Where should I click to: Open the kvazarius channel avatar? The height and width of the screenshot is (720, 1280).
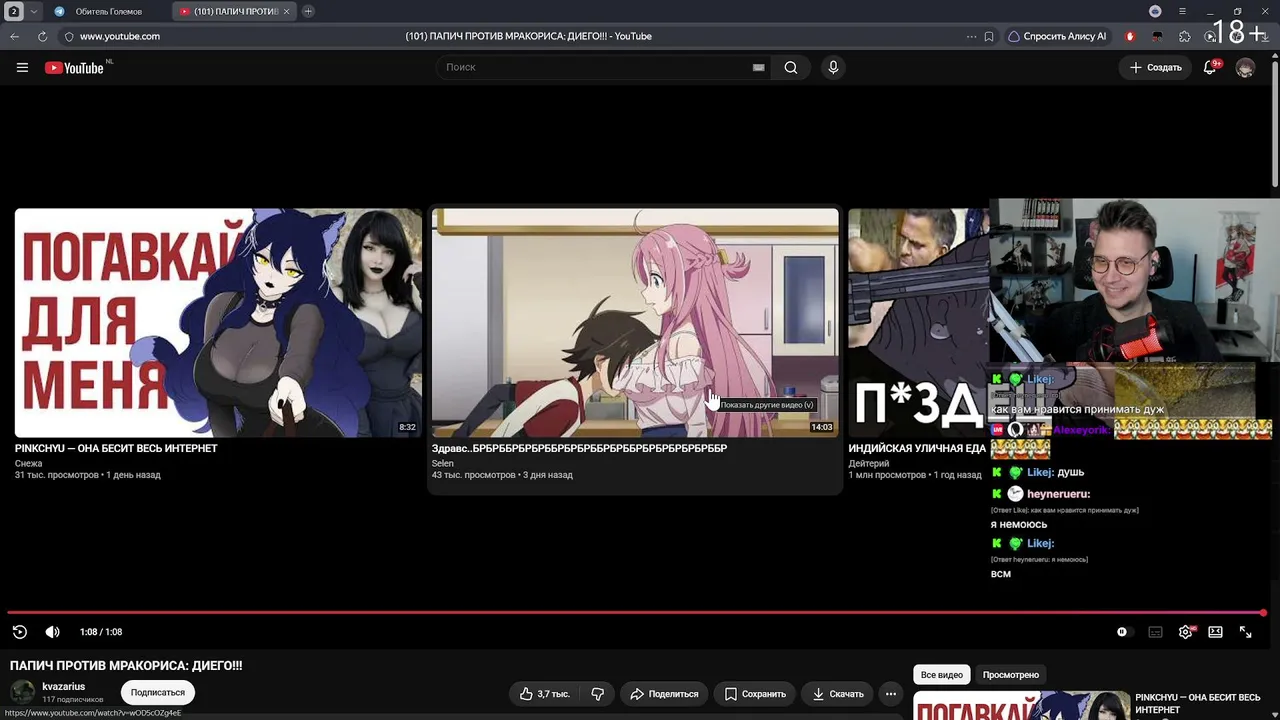pos(23,692)
